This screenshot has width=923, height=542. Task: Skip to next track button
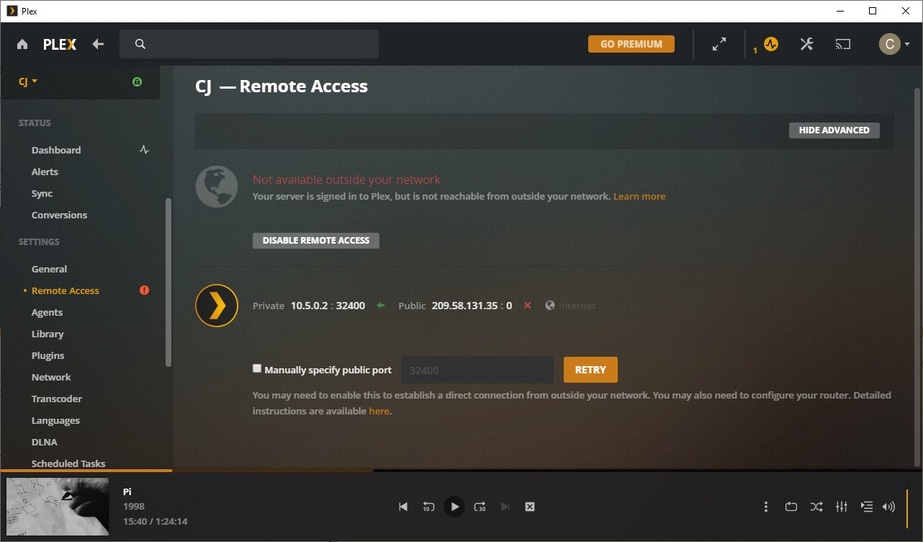click(505, 507)
